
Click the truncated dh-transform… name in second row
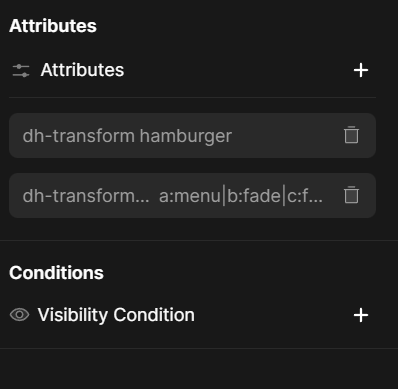(x=86, y=196)
